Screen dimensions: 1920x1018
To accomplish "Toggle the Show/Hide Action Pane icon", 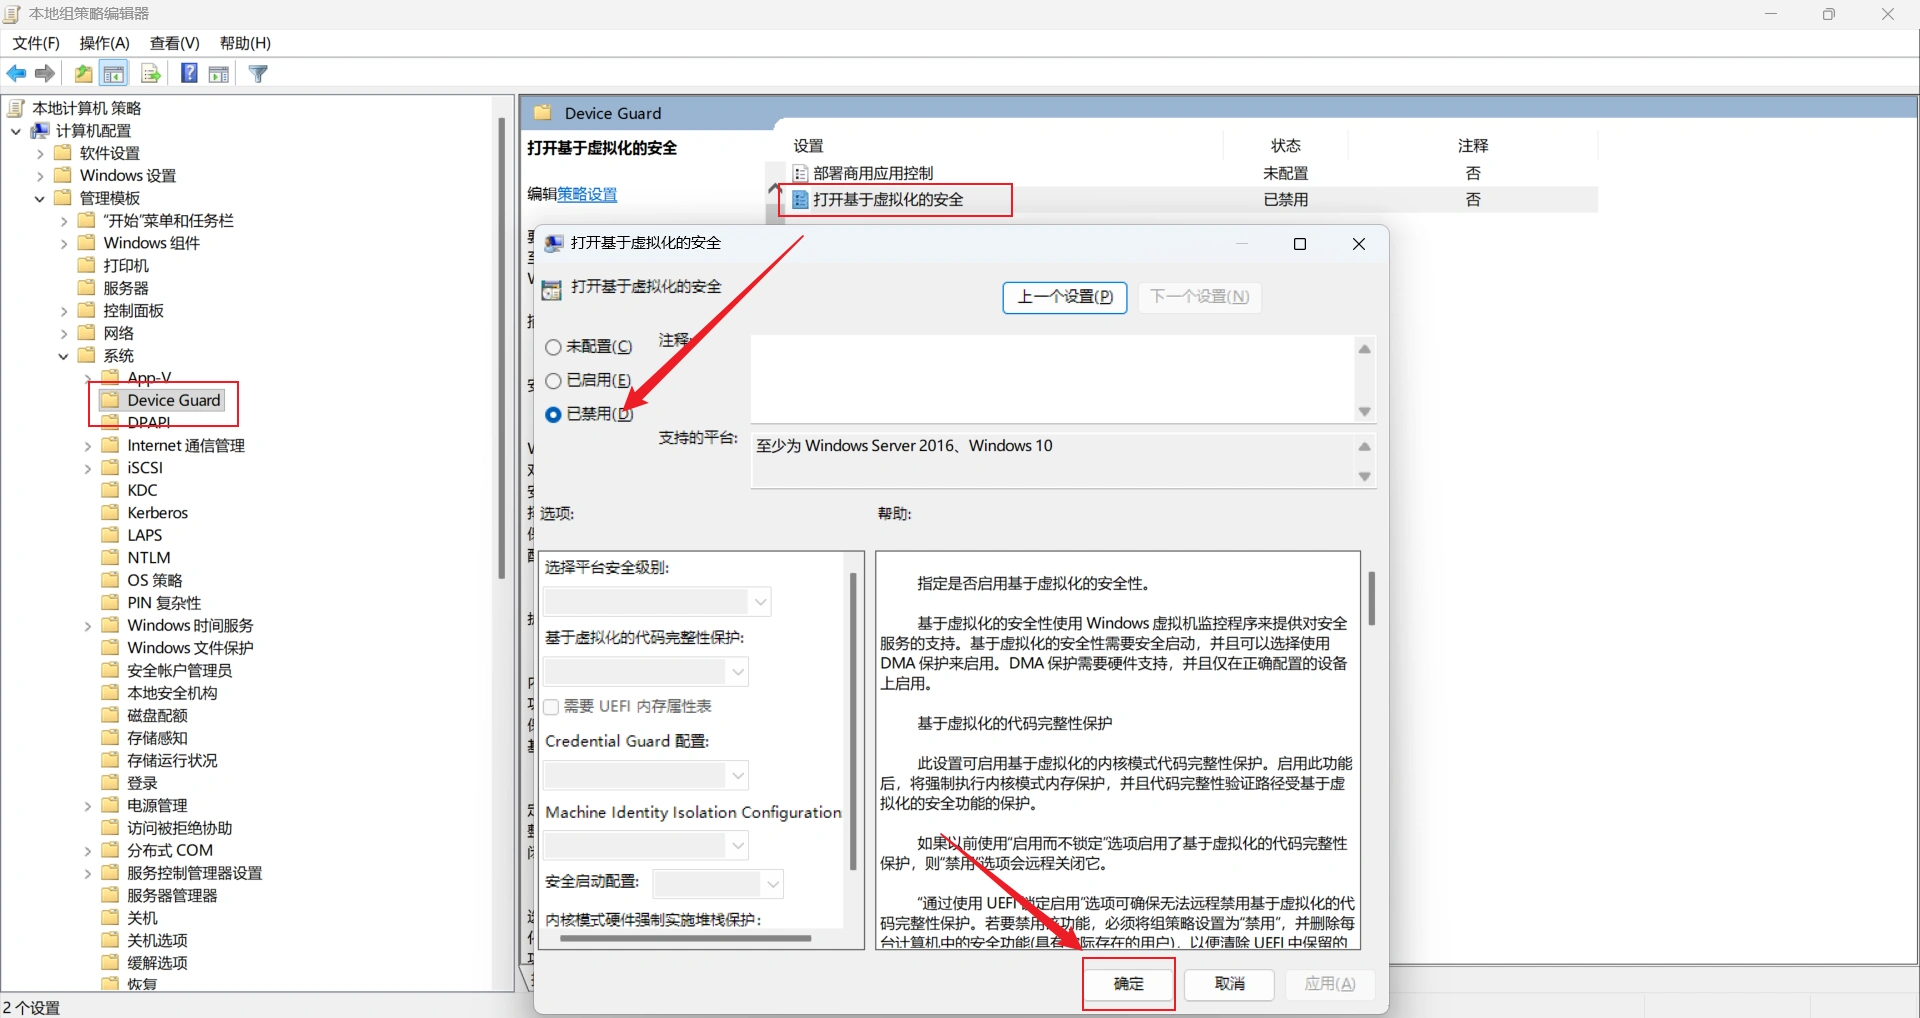I will click(219, 74).
